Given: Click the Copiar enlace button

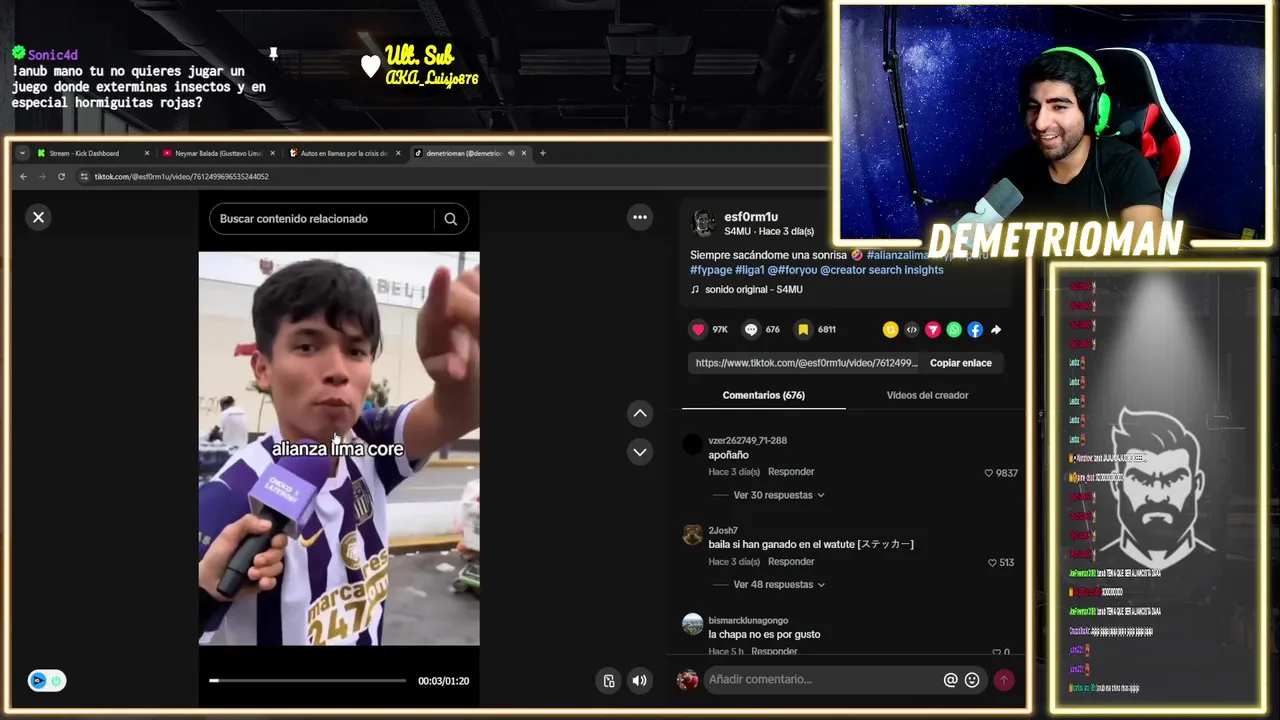Looking at the screenshot, I should (x=960, y=363).
